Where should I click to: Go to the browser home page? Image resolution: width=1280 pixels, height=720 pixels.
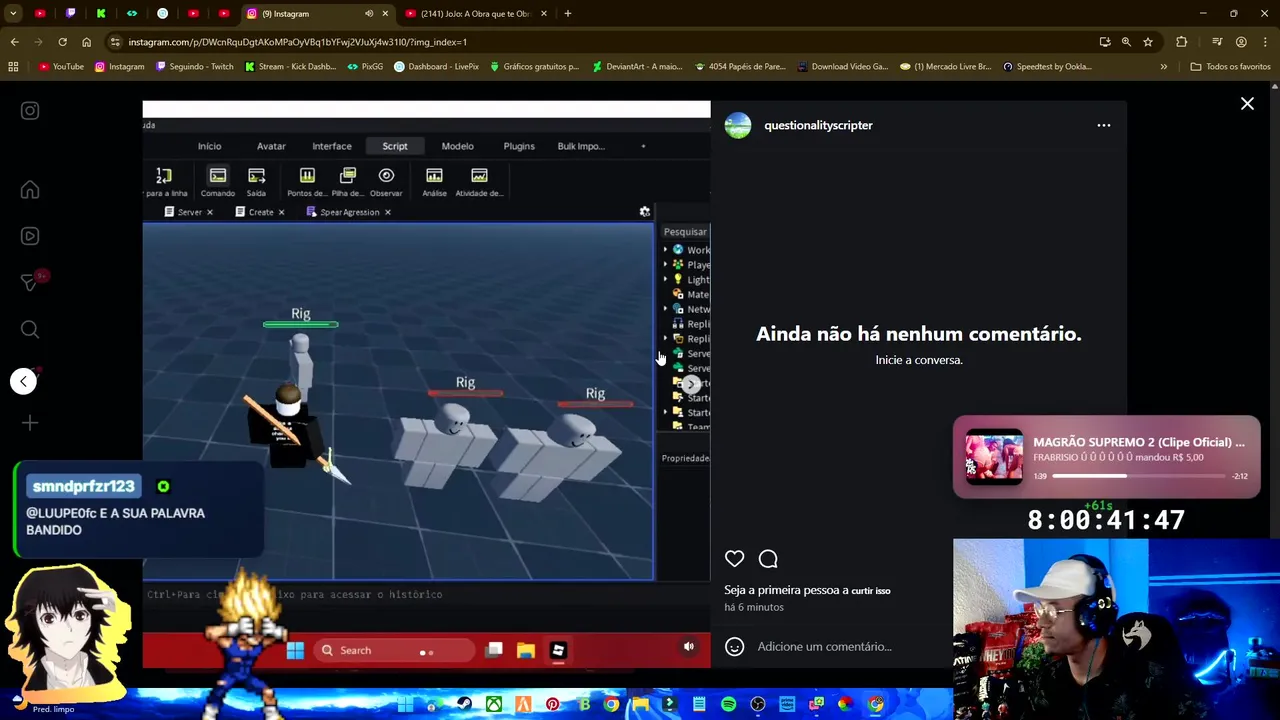pos(86,42)
